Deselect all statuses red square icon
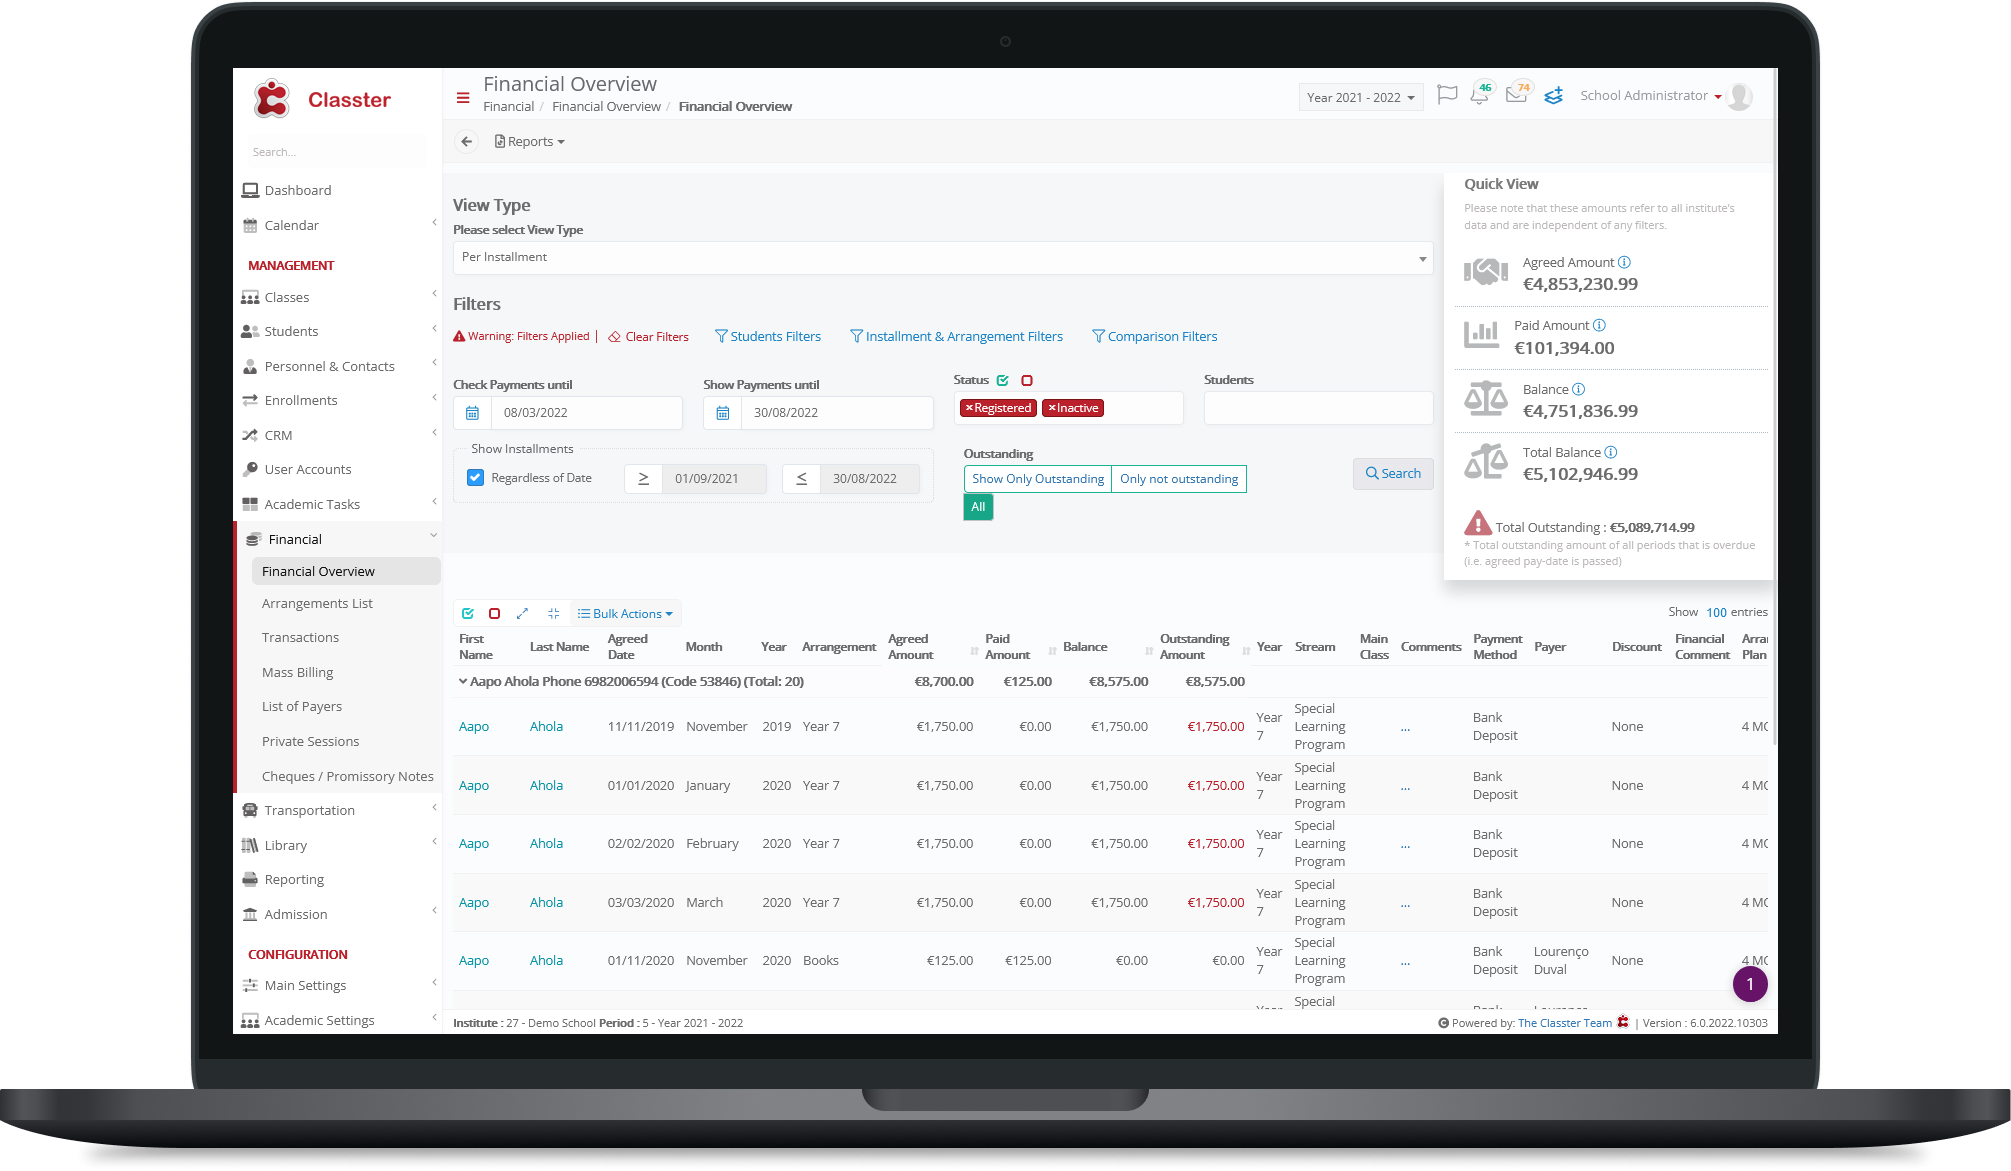 pos(1027,380)
